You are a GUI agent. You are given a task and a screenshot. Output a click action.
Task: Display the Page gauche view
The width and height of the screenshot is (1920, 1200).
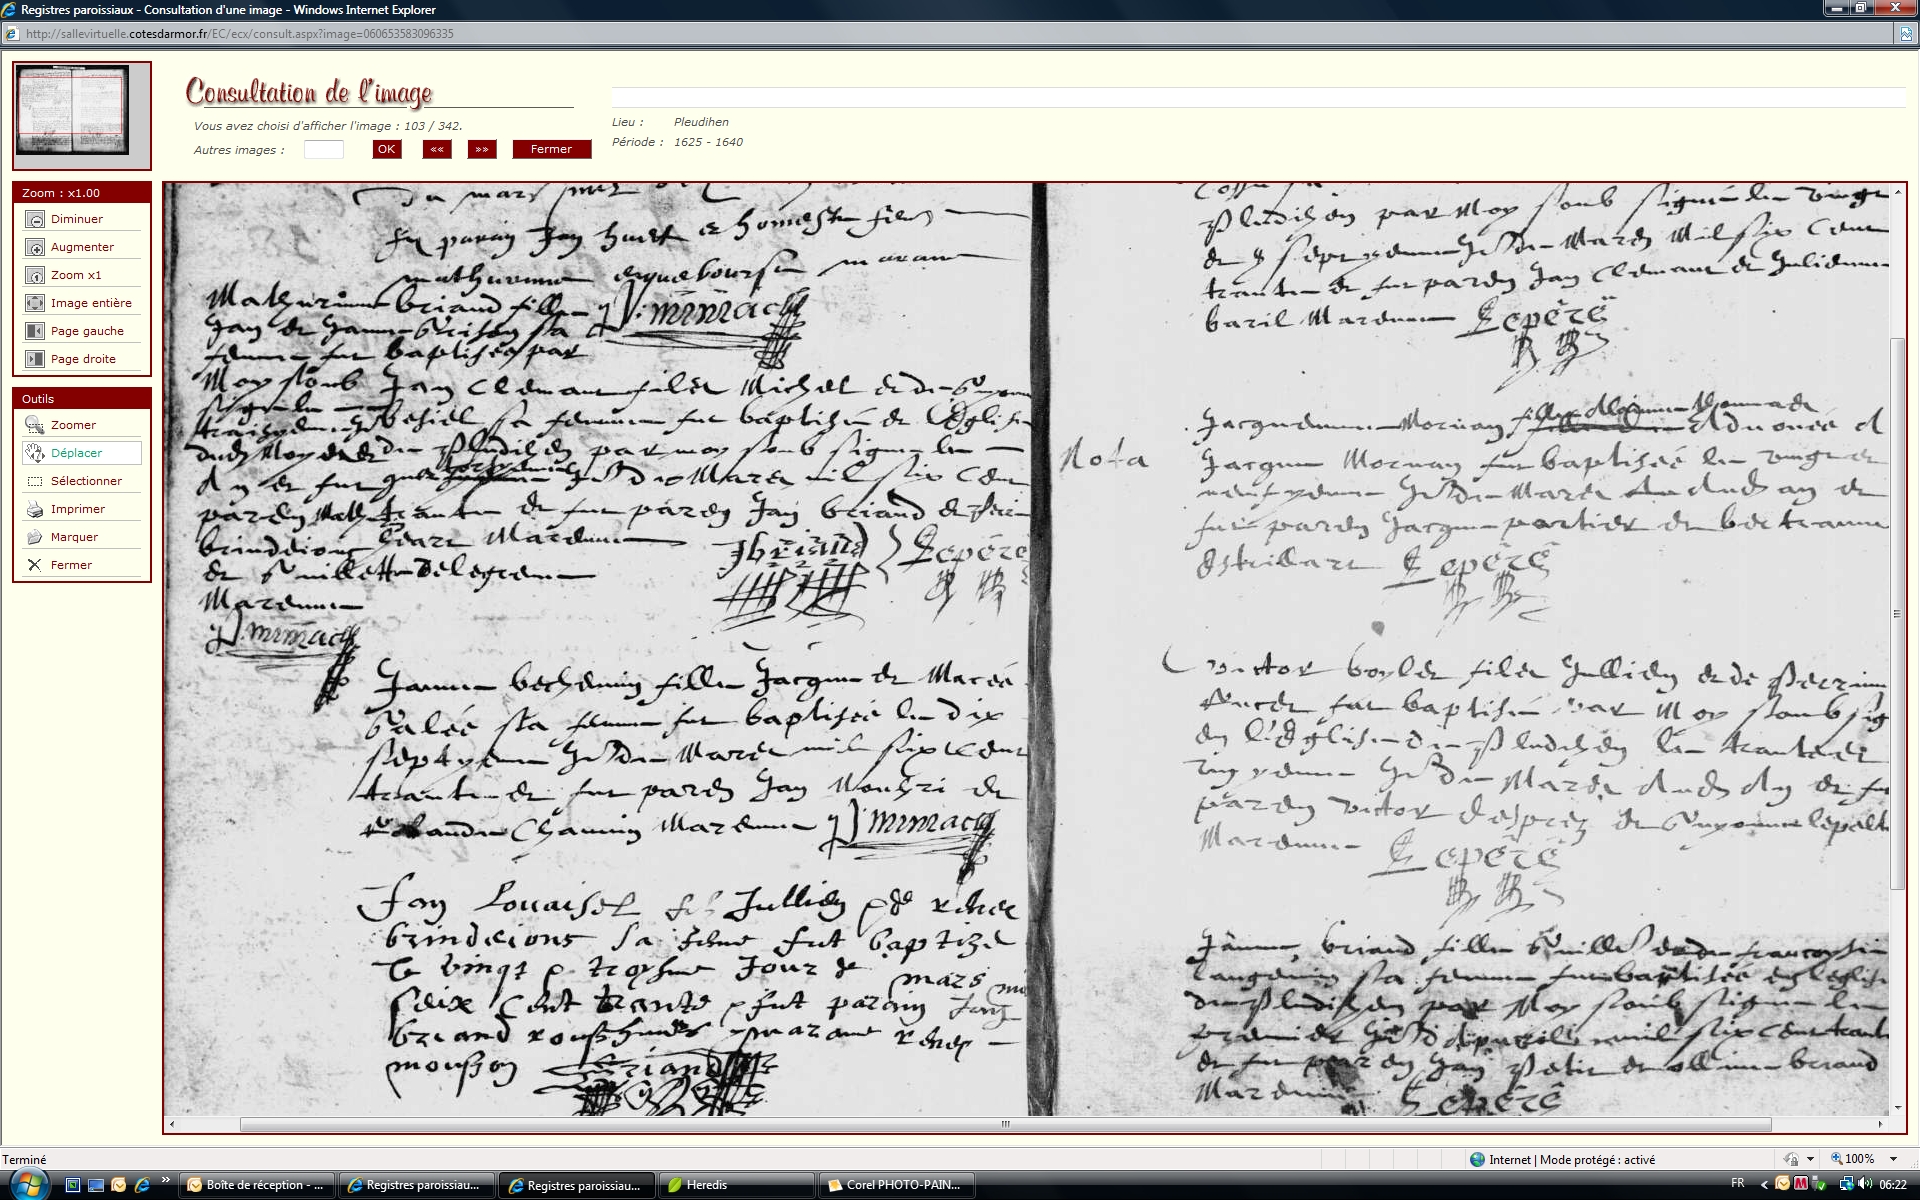[x=35, y=331]
